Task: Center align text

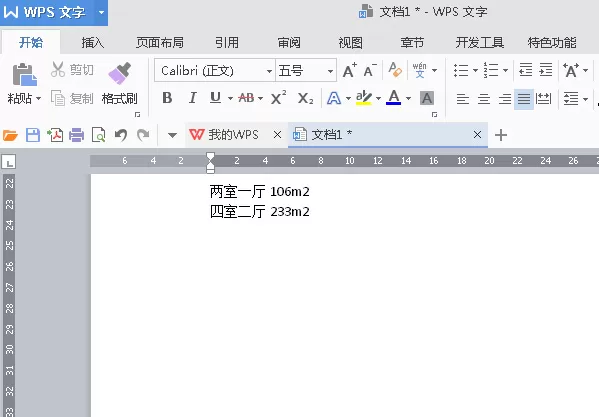Action: pos(484,99)
